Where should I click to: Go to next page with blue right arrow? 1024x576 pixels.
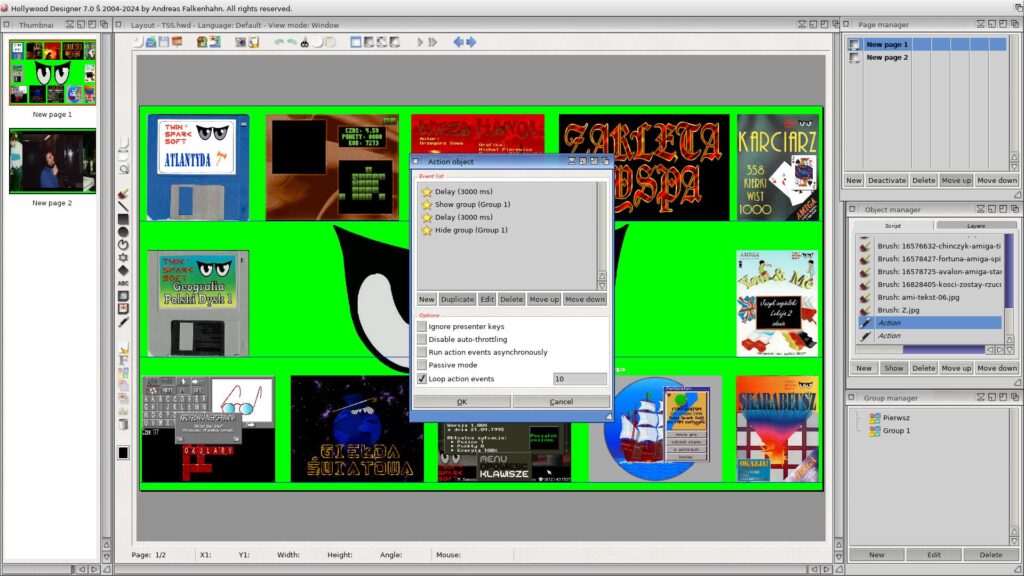coord(471,42)
